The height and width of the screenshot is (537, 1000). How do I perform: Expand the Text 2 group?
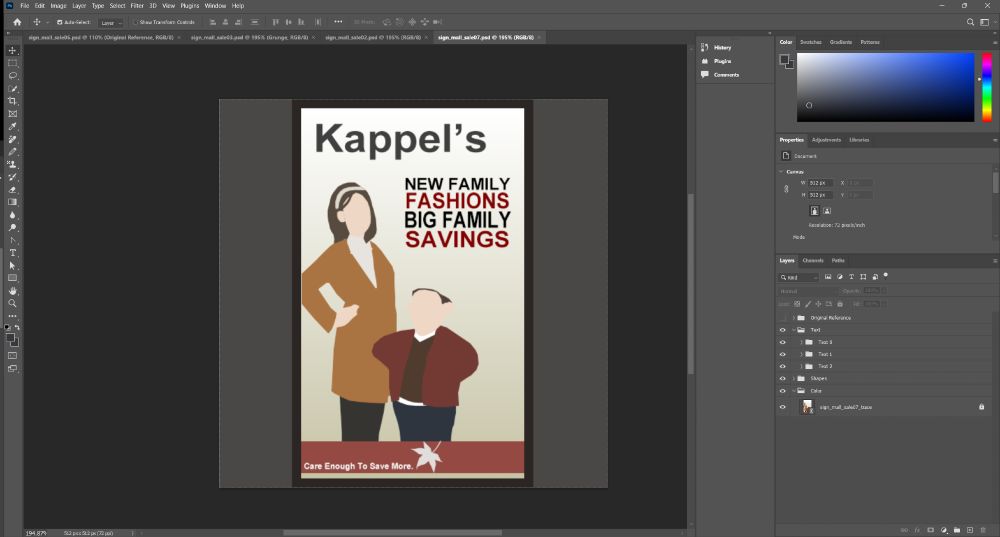(x=802, y=366)
